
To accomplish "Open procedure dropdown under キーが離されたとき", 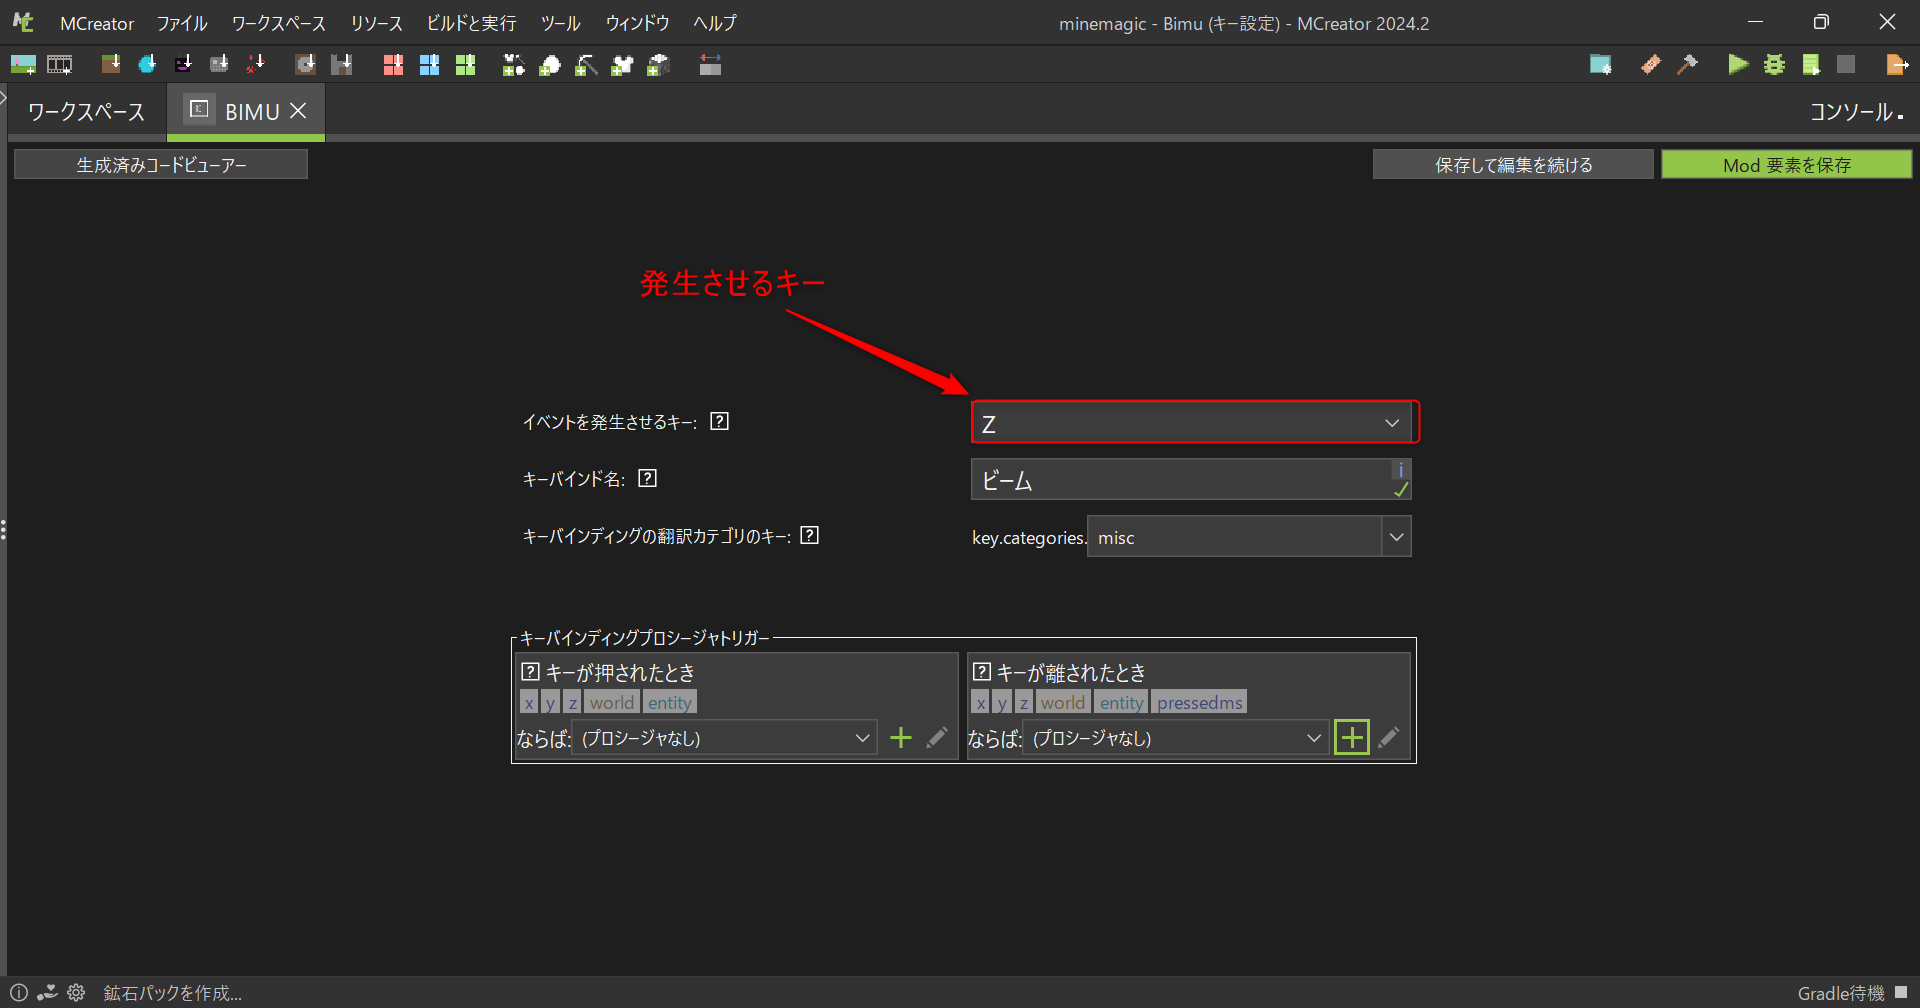I will [1175, 738].
